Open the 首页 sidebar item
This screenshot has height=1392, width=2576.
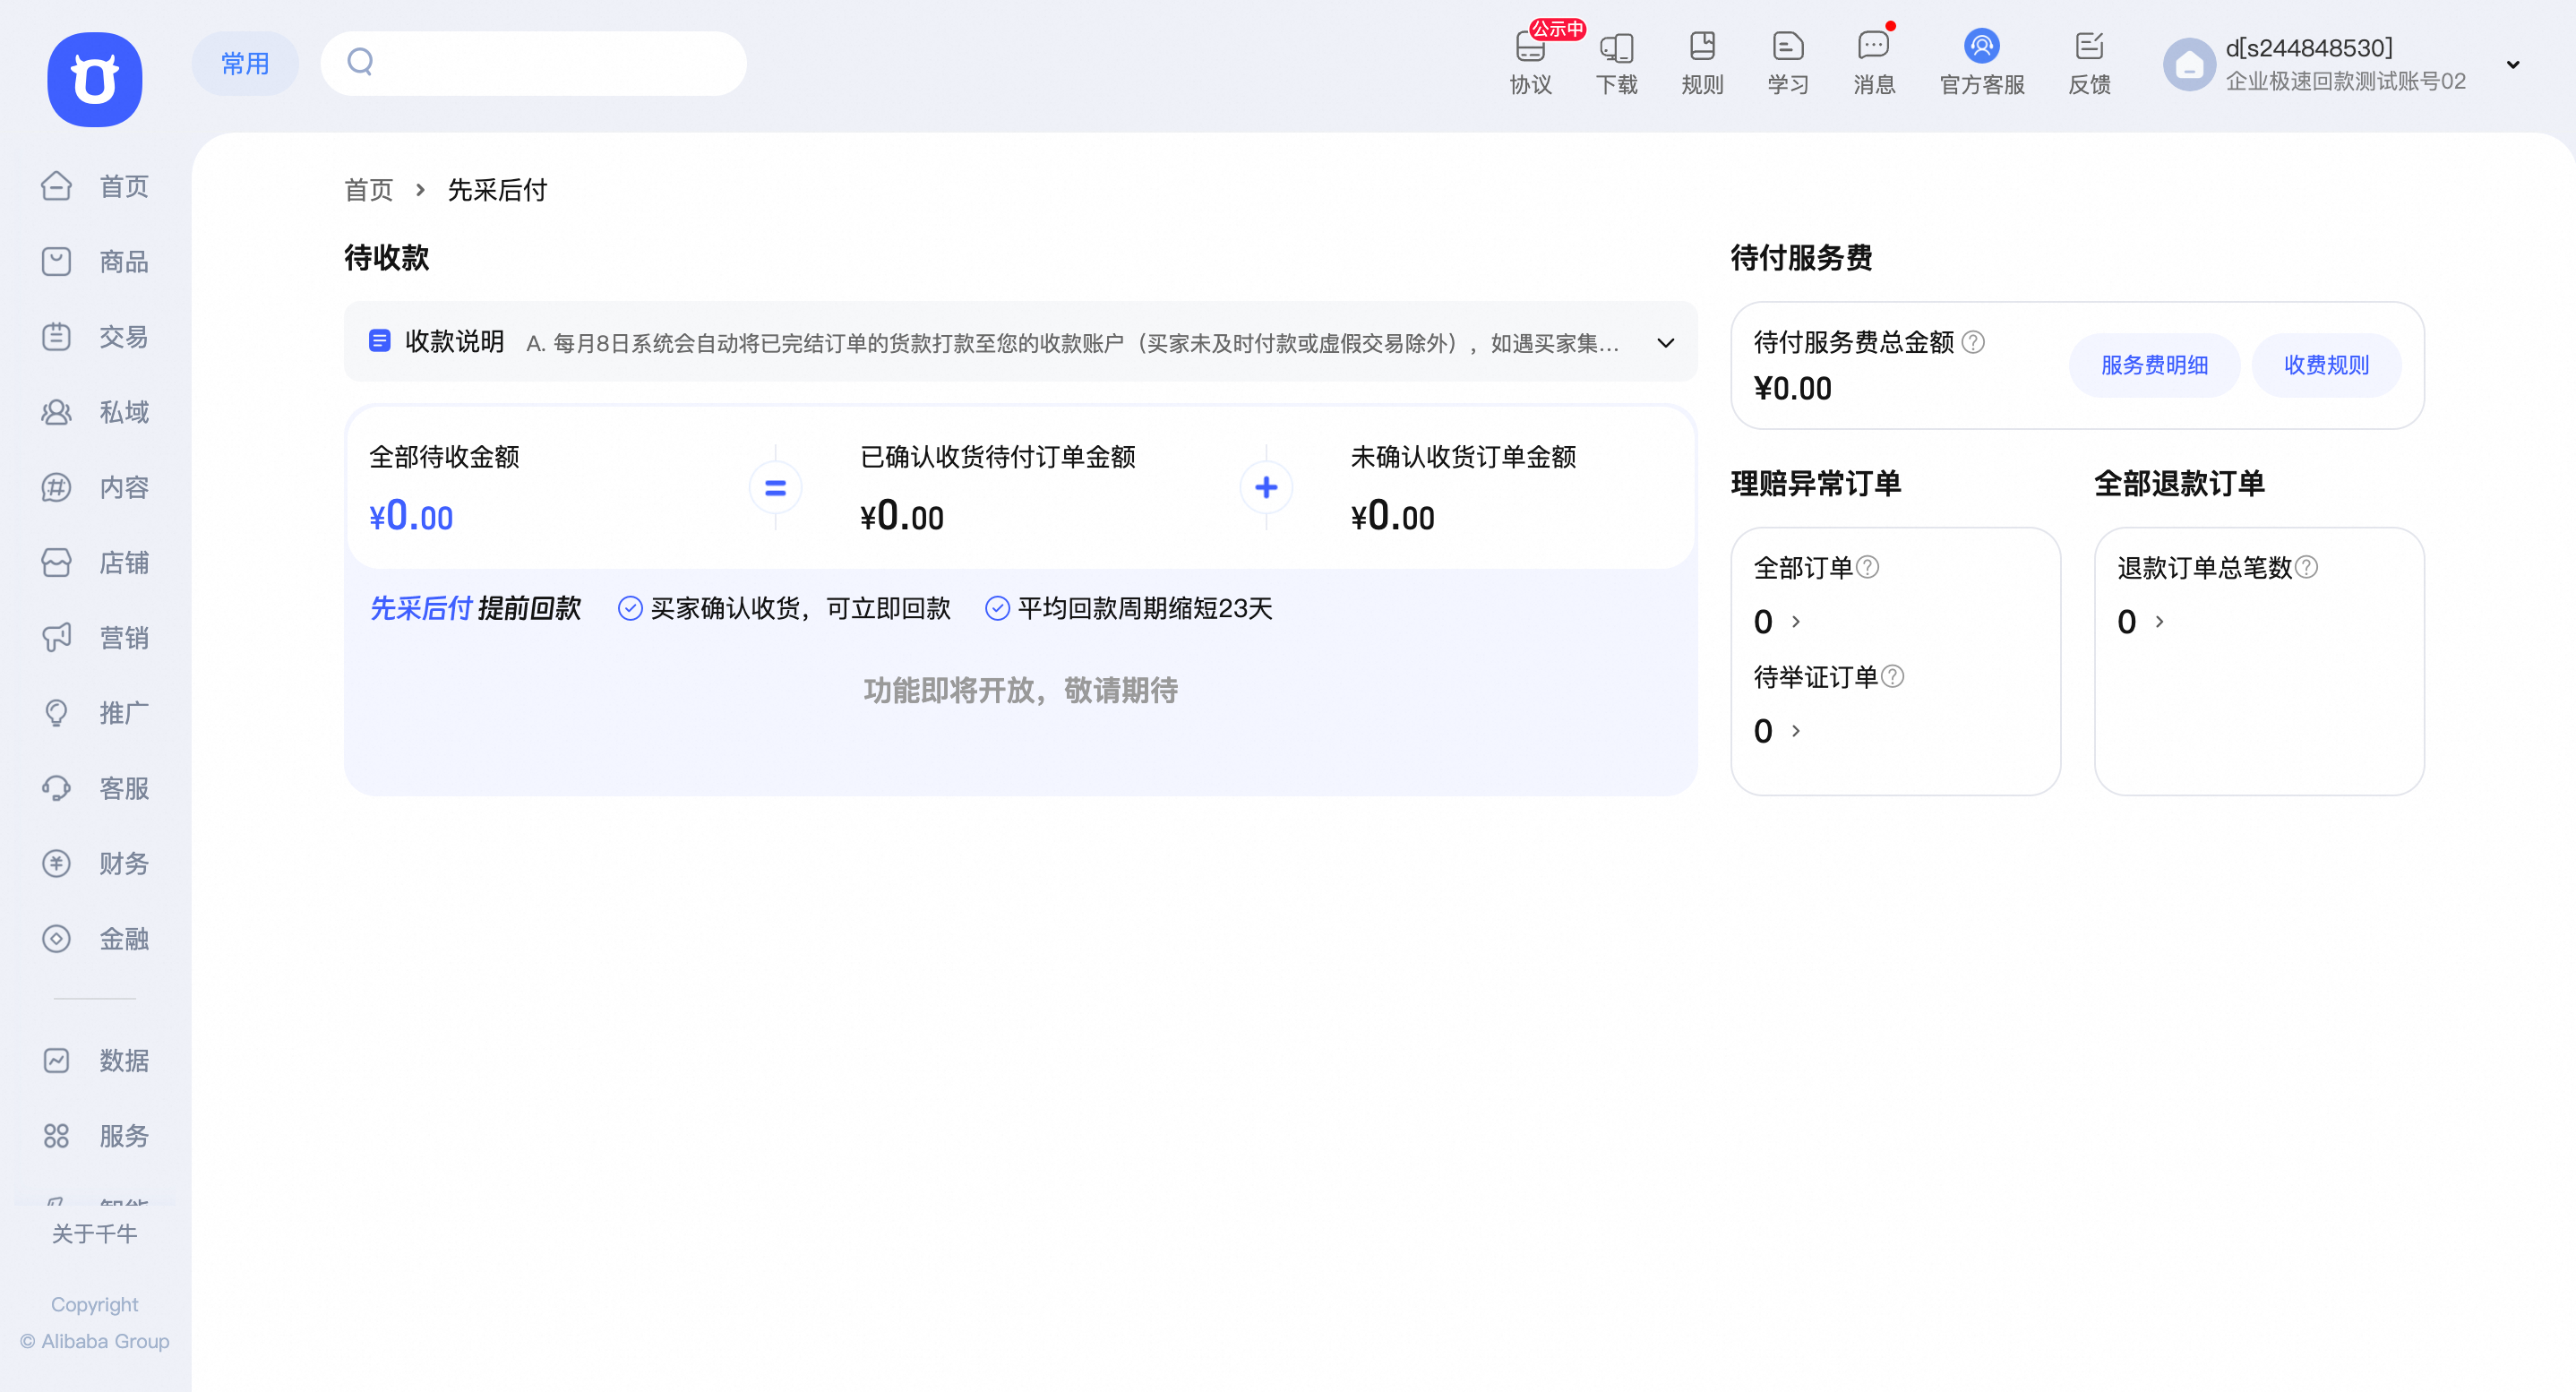coord(95,186)
